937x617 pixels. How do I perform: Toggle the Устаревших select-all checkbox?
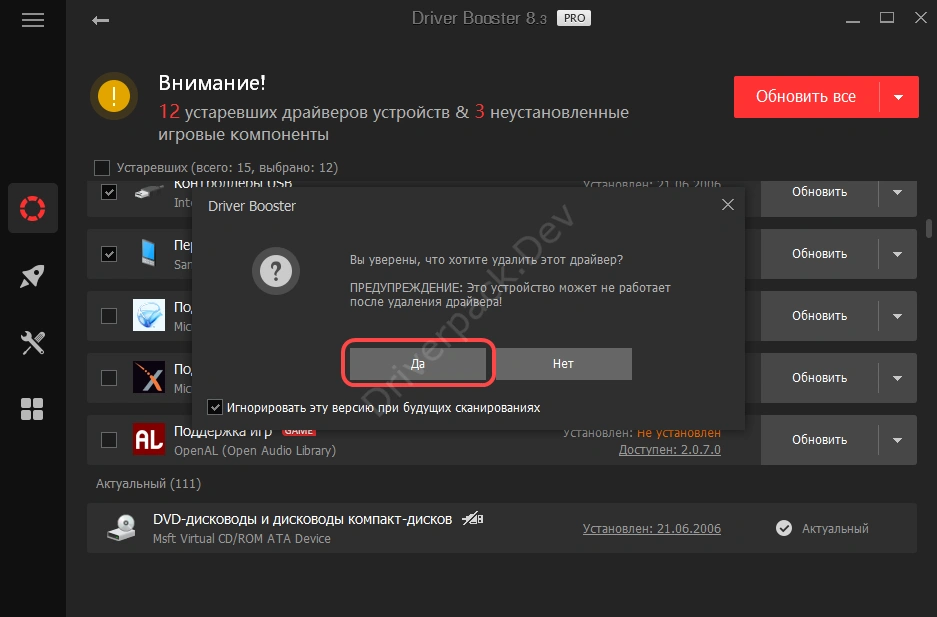click(102, 168)
